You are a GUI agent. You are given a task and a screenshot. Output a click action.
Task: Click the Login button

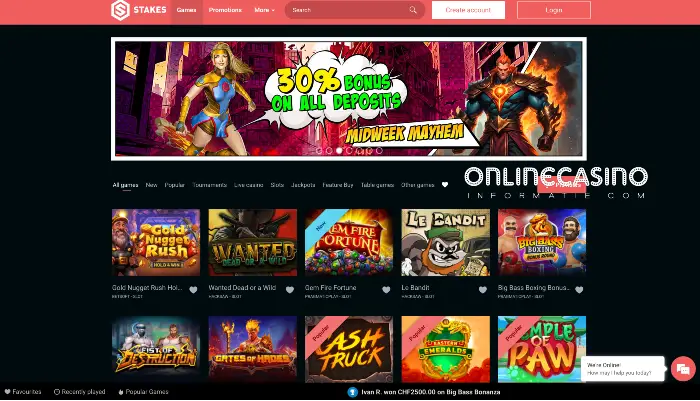tap(554, 10)
